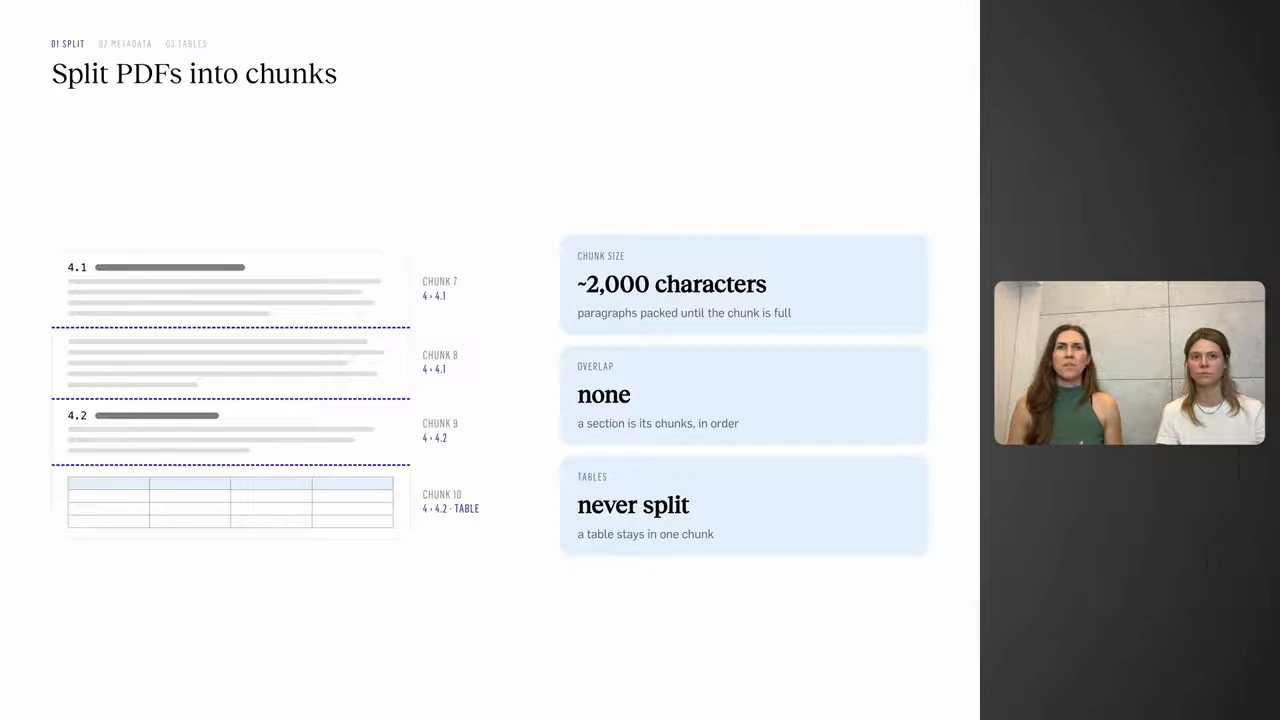Select the "01 SPLIT" step tab

tap(68, 44)
